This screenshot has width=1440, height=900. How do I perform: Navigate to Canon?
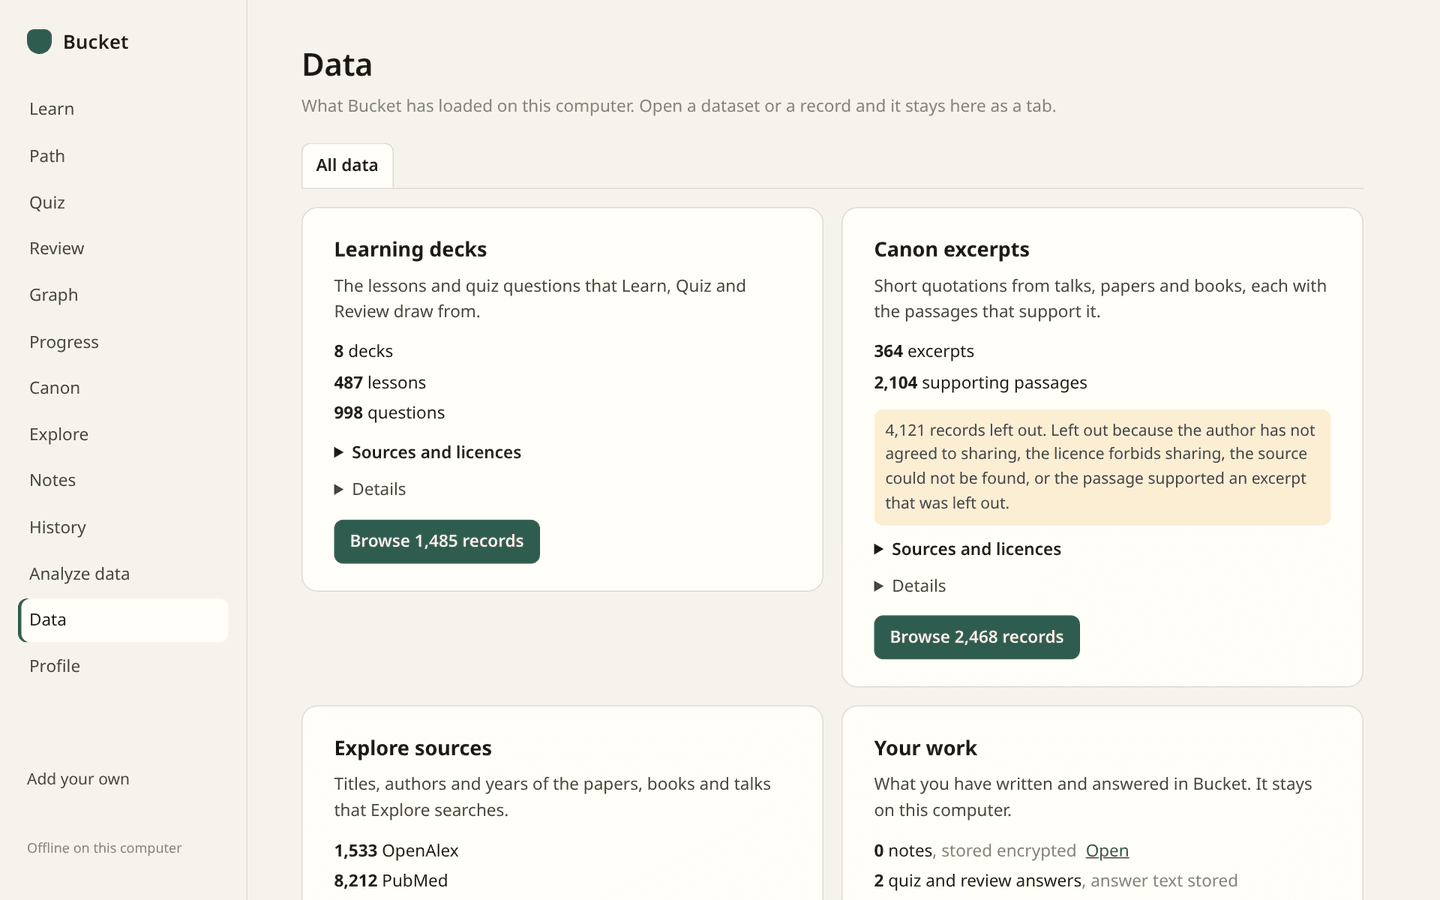(x=123, y=388)
